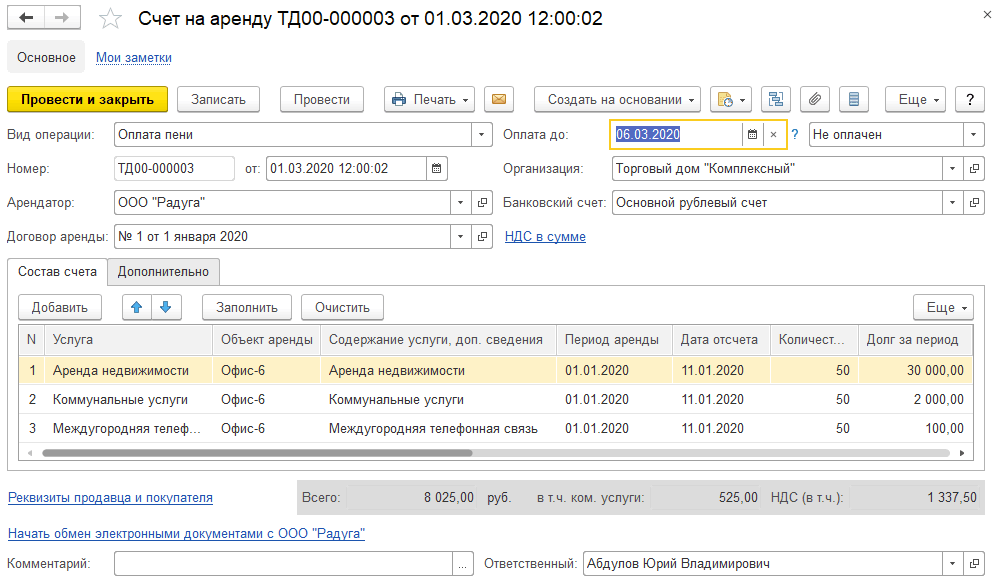Screen dimensions: 1000x586
Task: Open Организация record card
Action: [974, 168]
